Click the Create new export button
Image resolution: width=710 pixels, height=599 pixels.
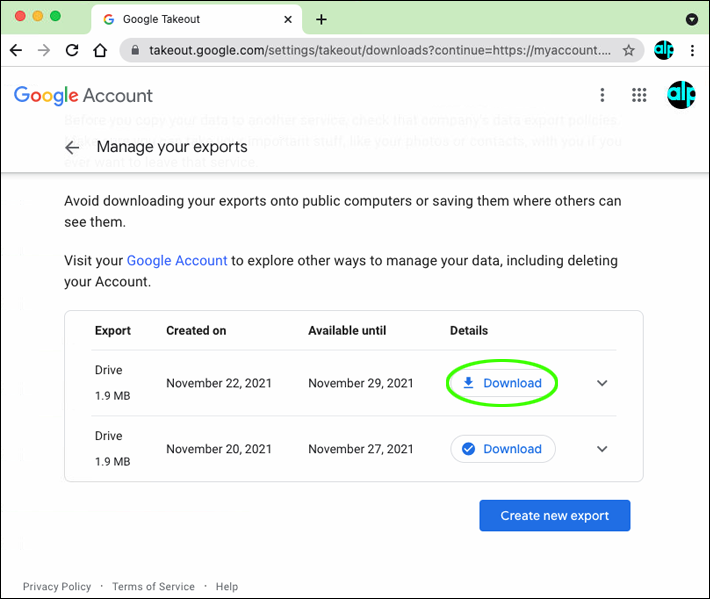click(554, 515)
